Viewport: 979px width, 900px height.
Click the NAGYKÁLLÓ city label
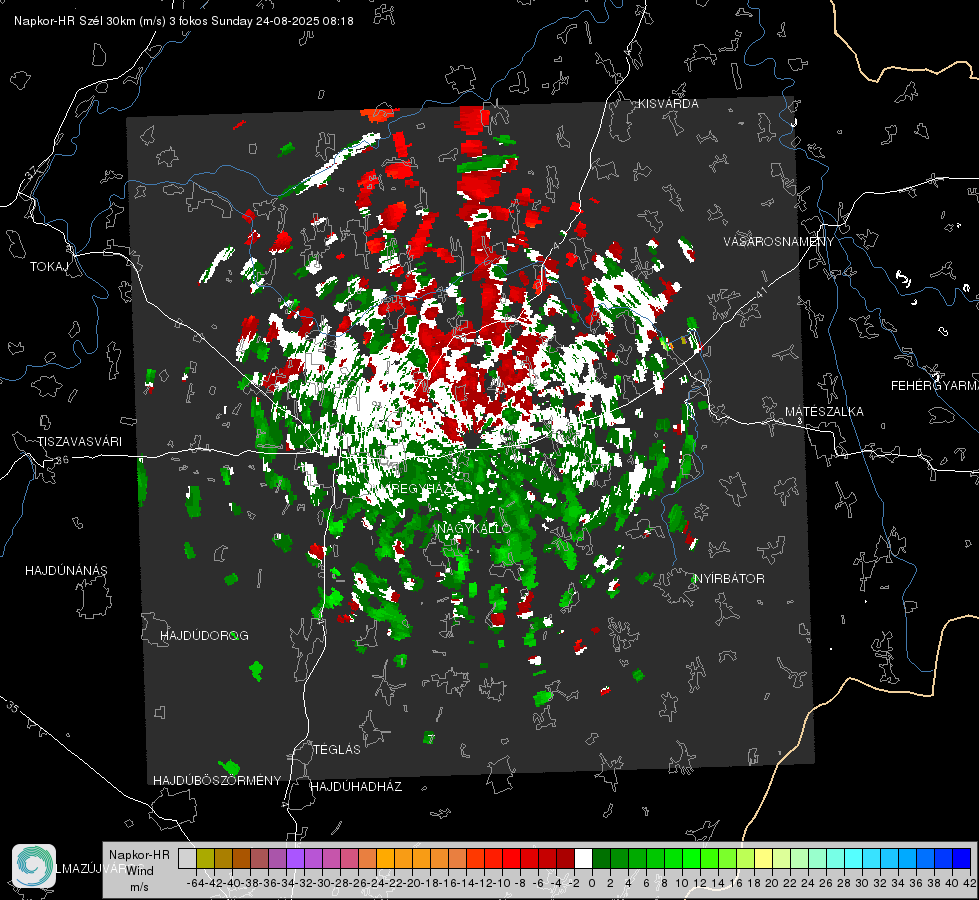(x=474, y=528)
